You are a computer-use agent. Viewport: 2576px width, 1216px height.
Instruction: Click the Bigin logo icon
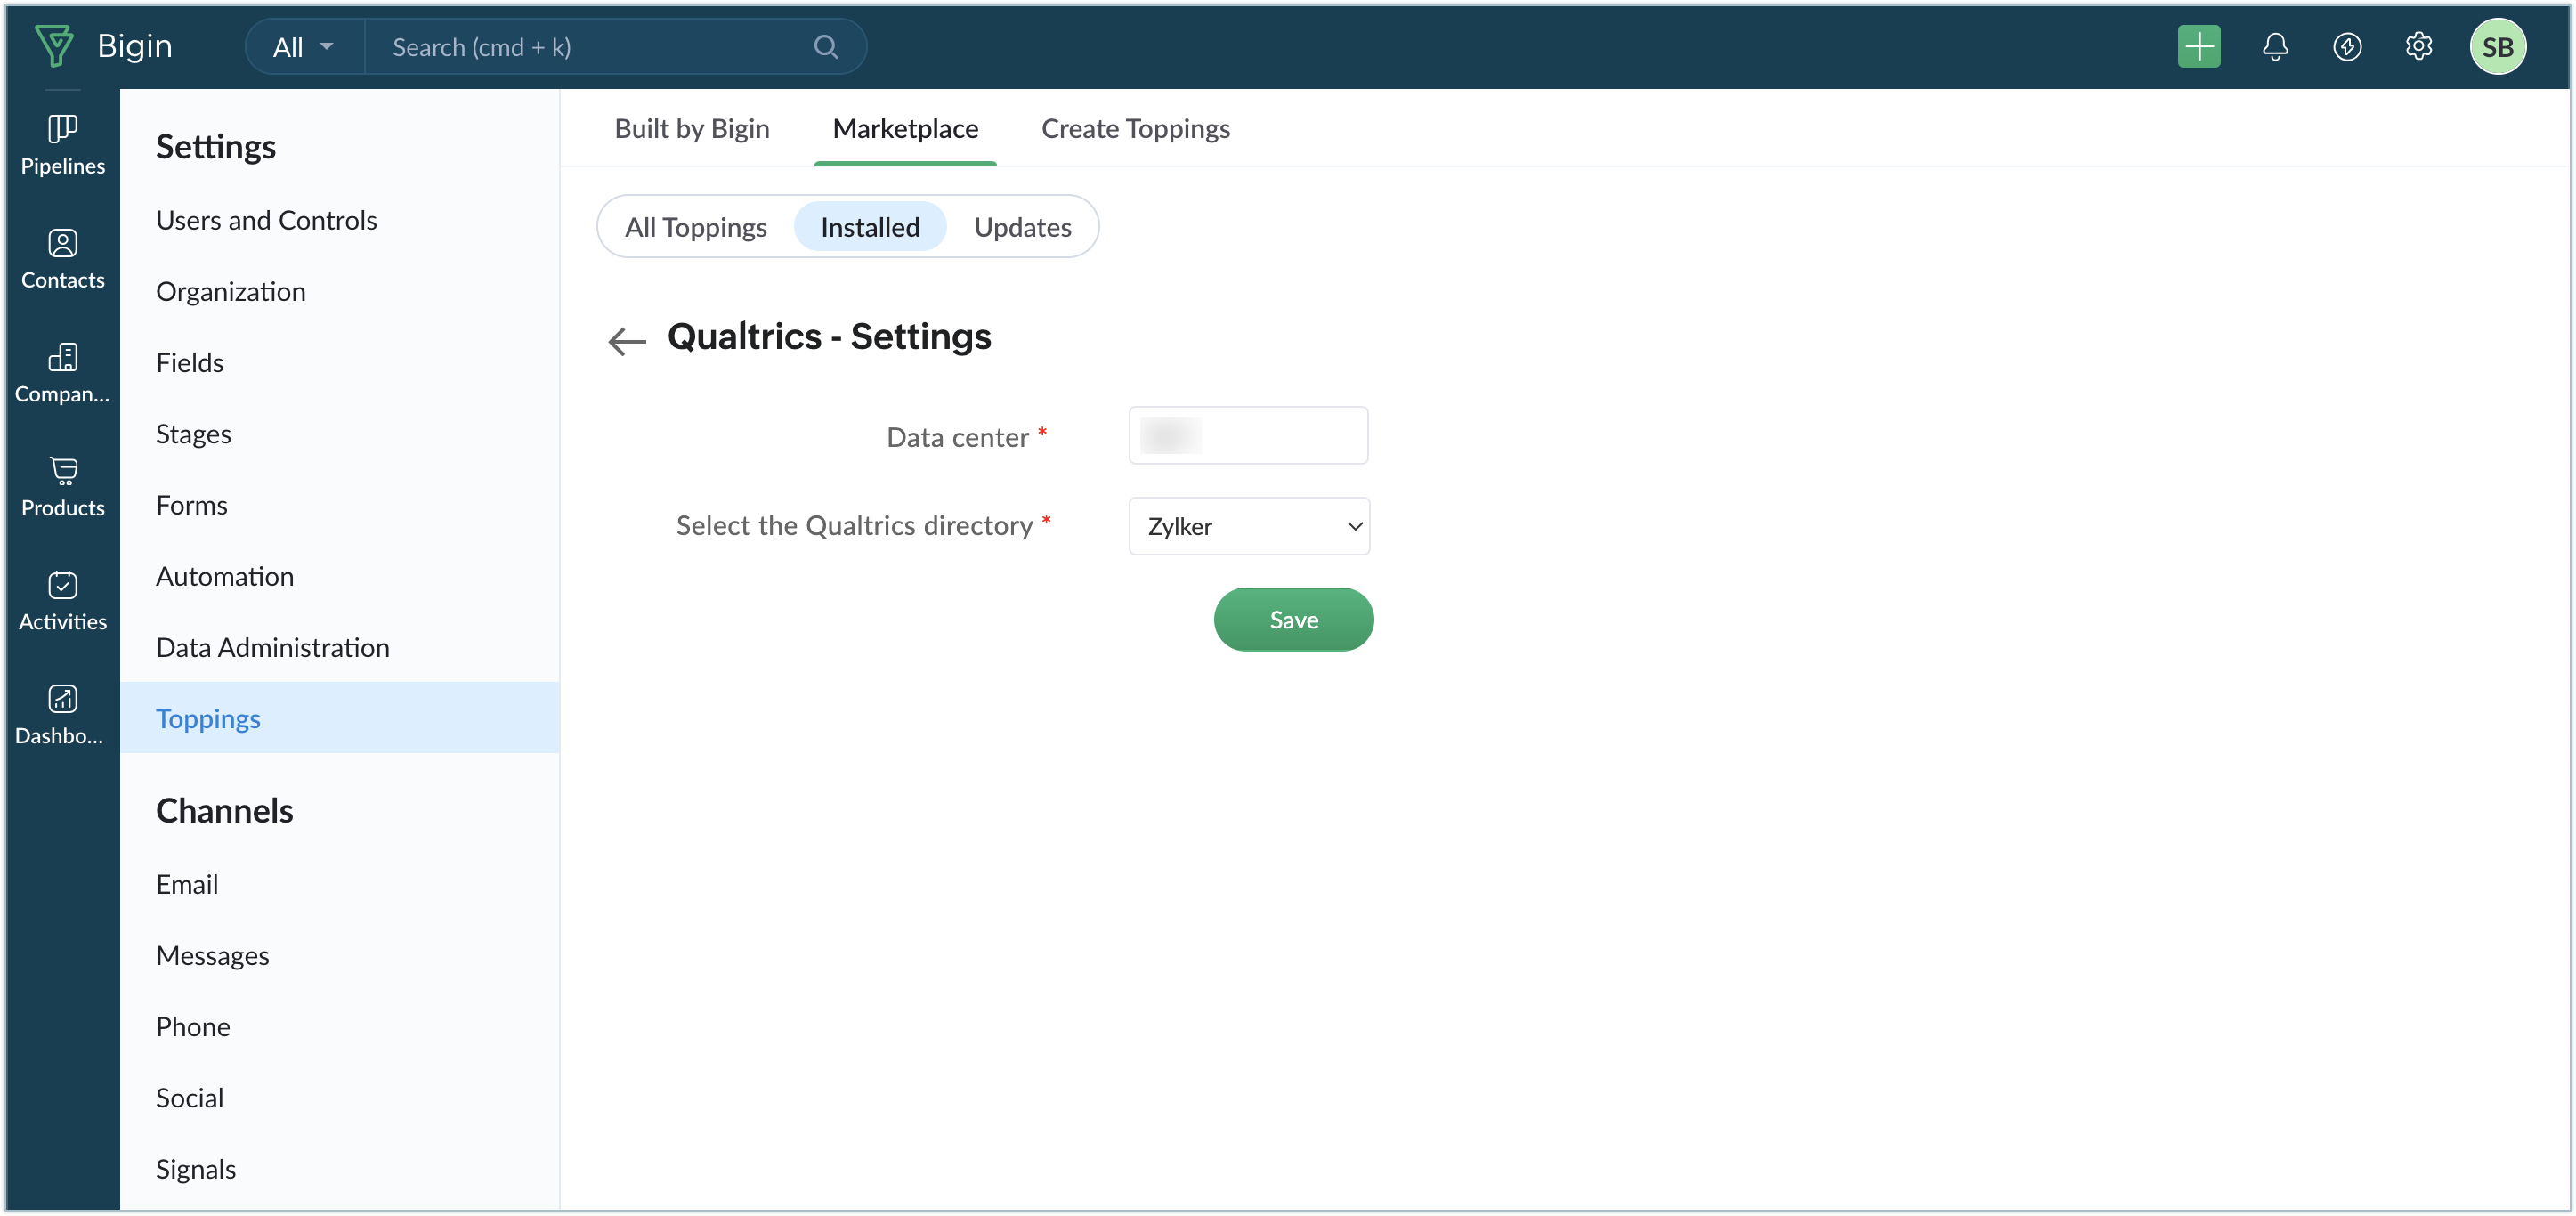[54, 46]
